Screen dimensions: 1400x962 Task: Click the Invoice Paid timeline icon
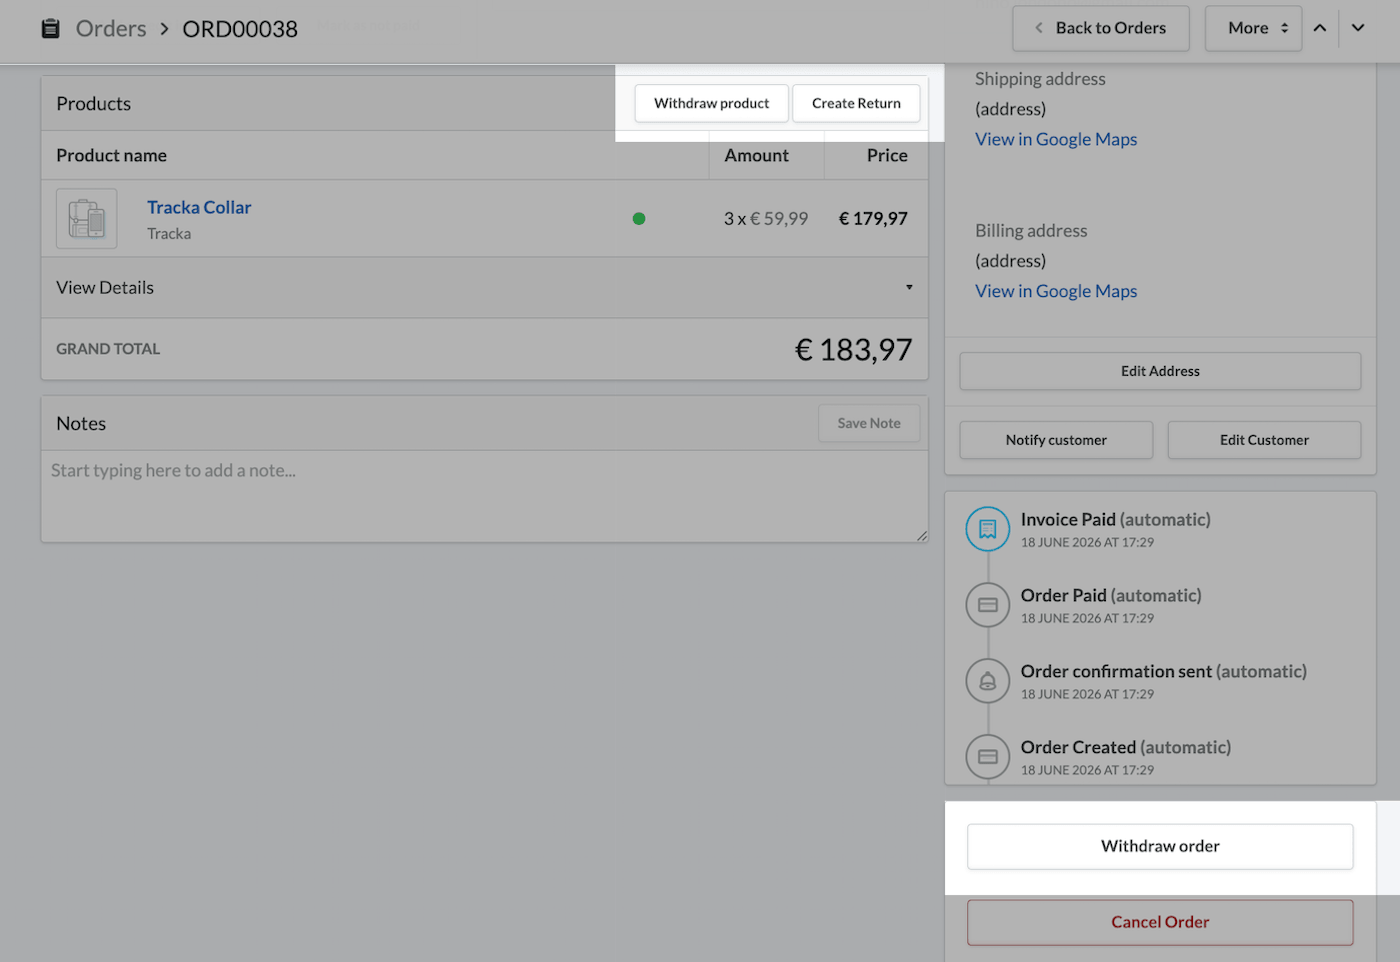coord(988,529)
